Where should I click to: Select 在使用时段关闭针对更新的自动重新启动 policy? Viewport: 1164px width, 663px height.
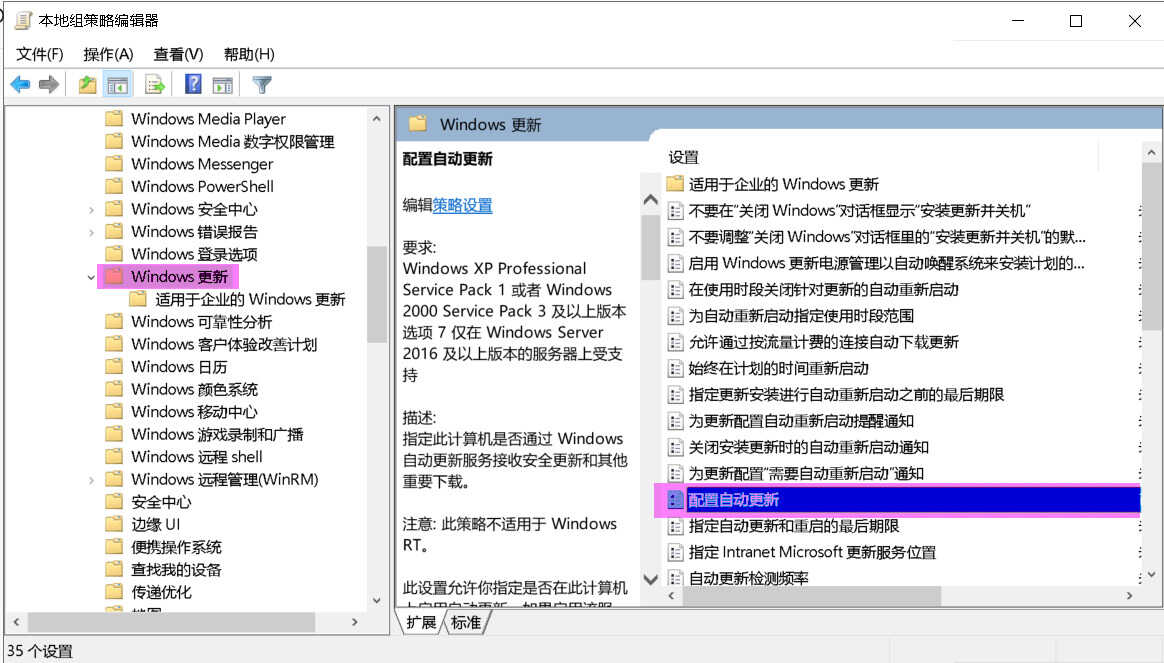824,290
